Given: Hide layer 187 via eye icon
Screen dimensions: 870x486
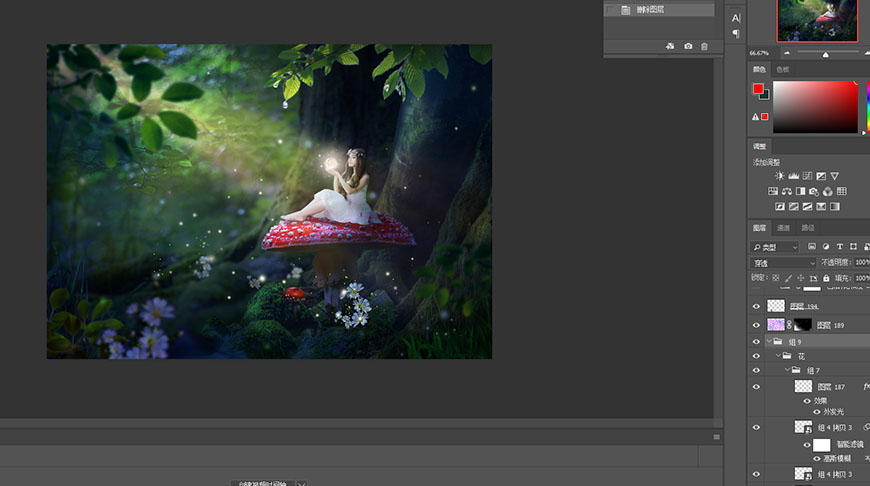Looking at the screenshot, I should point(756,387).
